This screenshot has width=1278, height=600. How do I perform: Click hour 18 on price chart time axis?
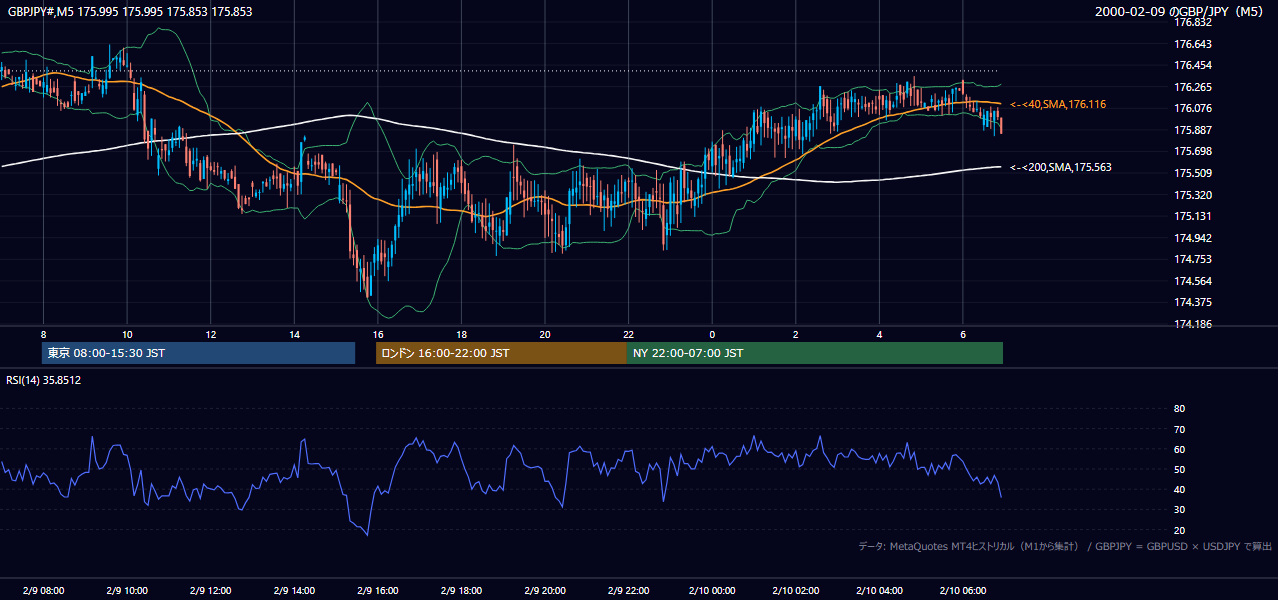point(461,333)
